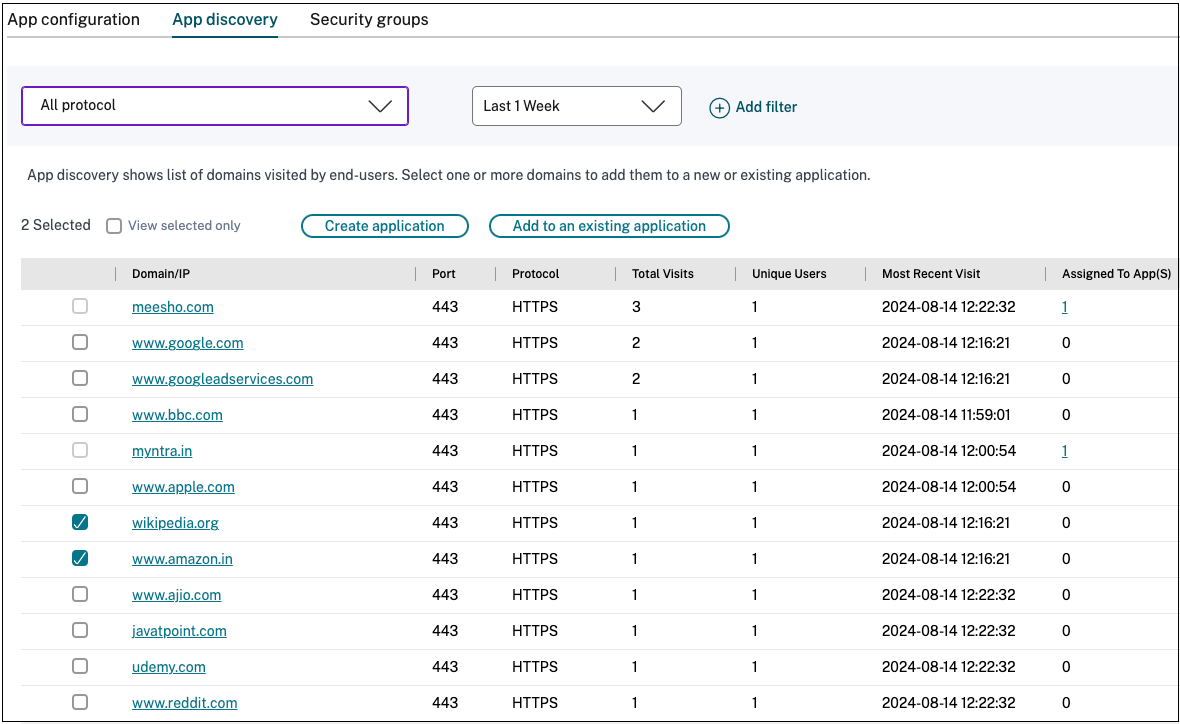Open the All protocol dropdown
This screenshot has width=1180, height=724.
tap(215, 106)
